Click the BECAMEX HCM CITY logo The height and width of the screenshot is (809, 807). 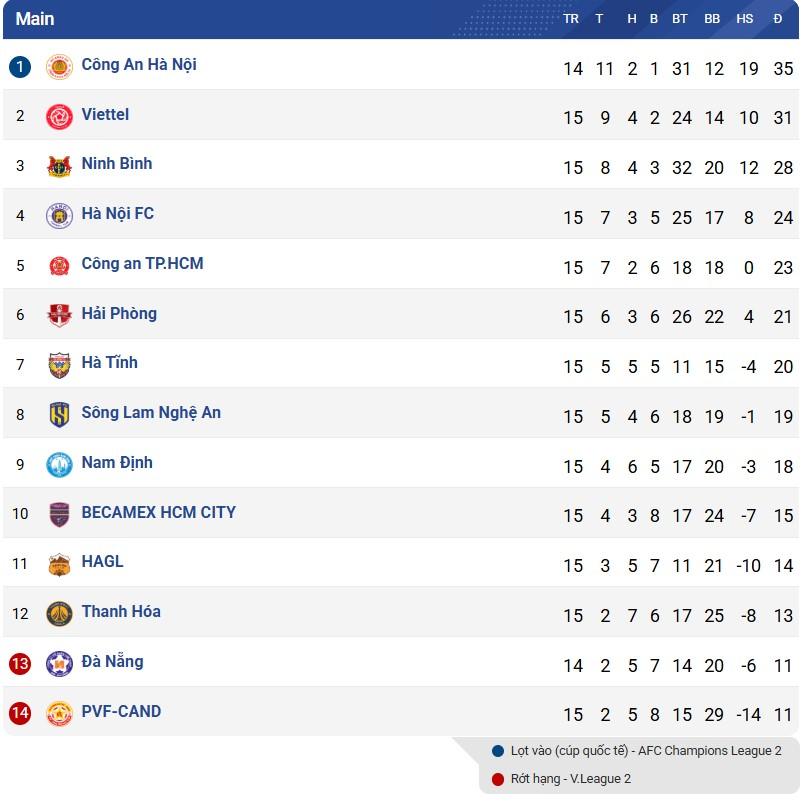click(x=59, y=515)
